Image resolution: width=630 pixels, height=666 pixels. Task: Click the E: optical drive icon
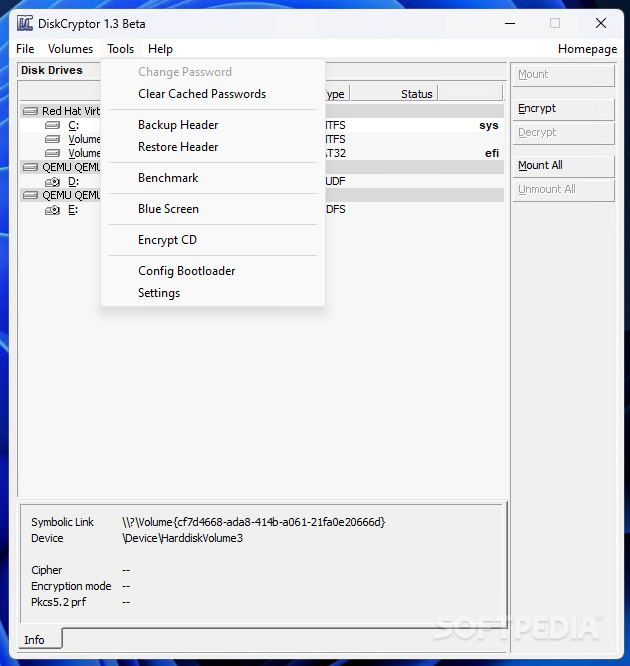53,210
